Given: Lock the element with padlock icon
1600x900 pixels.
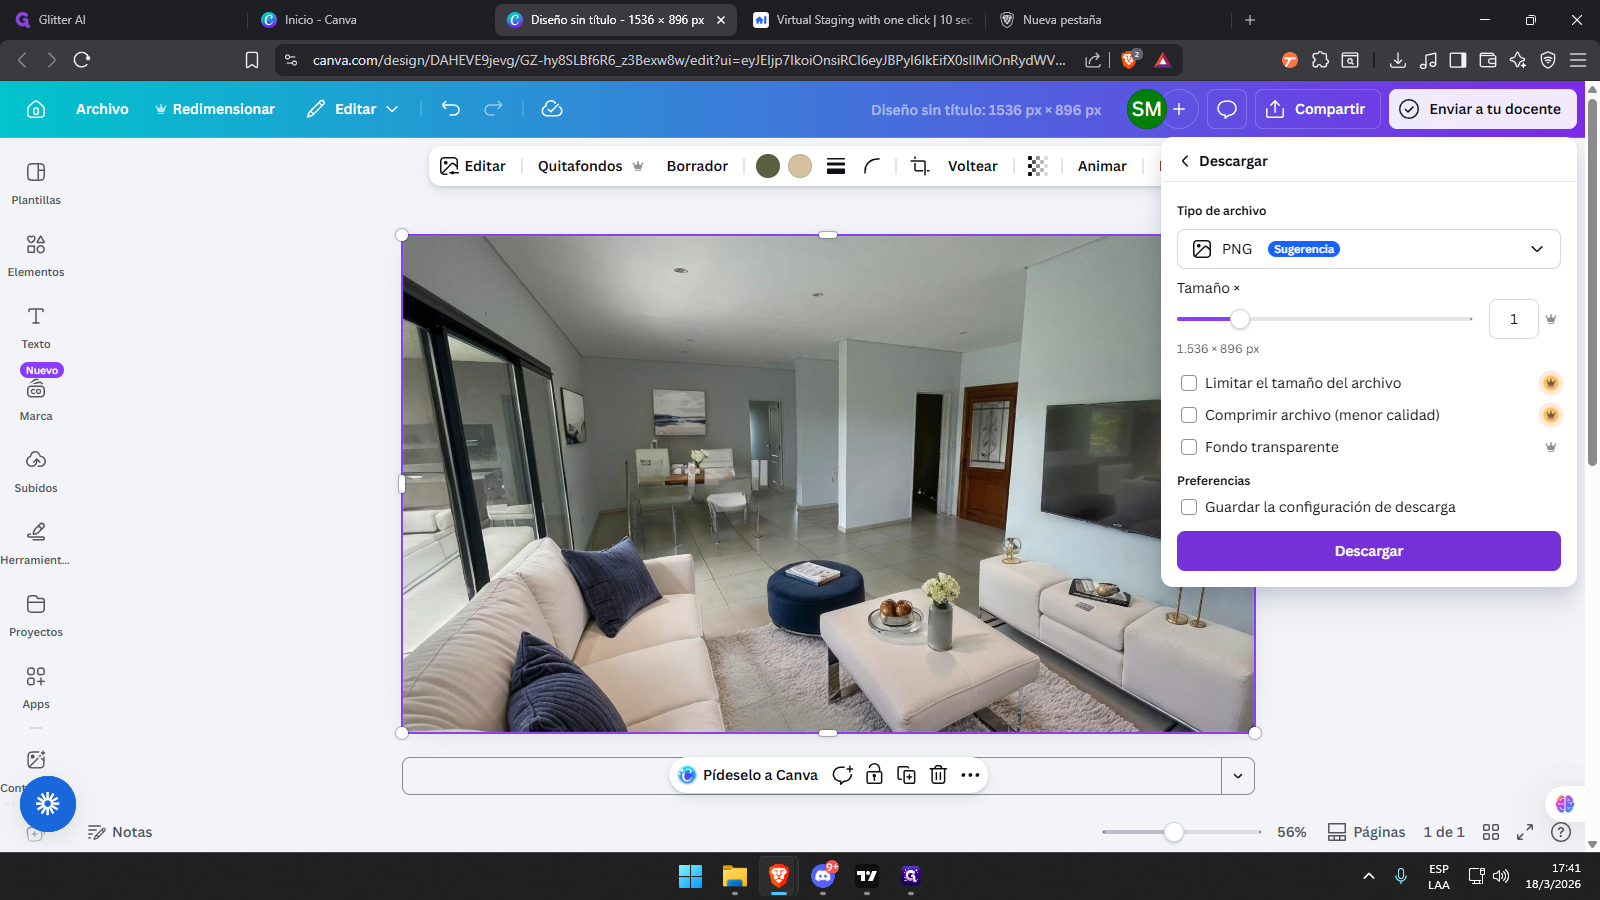Looking at the screenshot, I should 874,775.
